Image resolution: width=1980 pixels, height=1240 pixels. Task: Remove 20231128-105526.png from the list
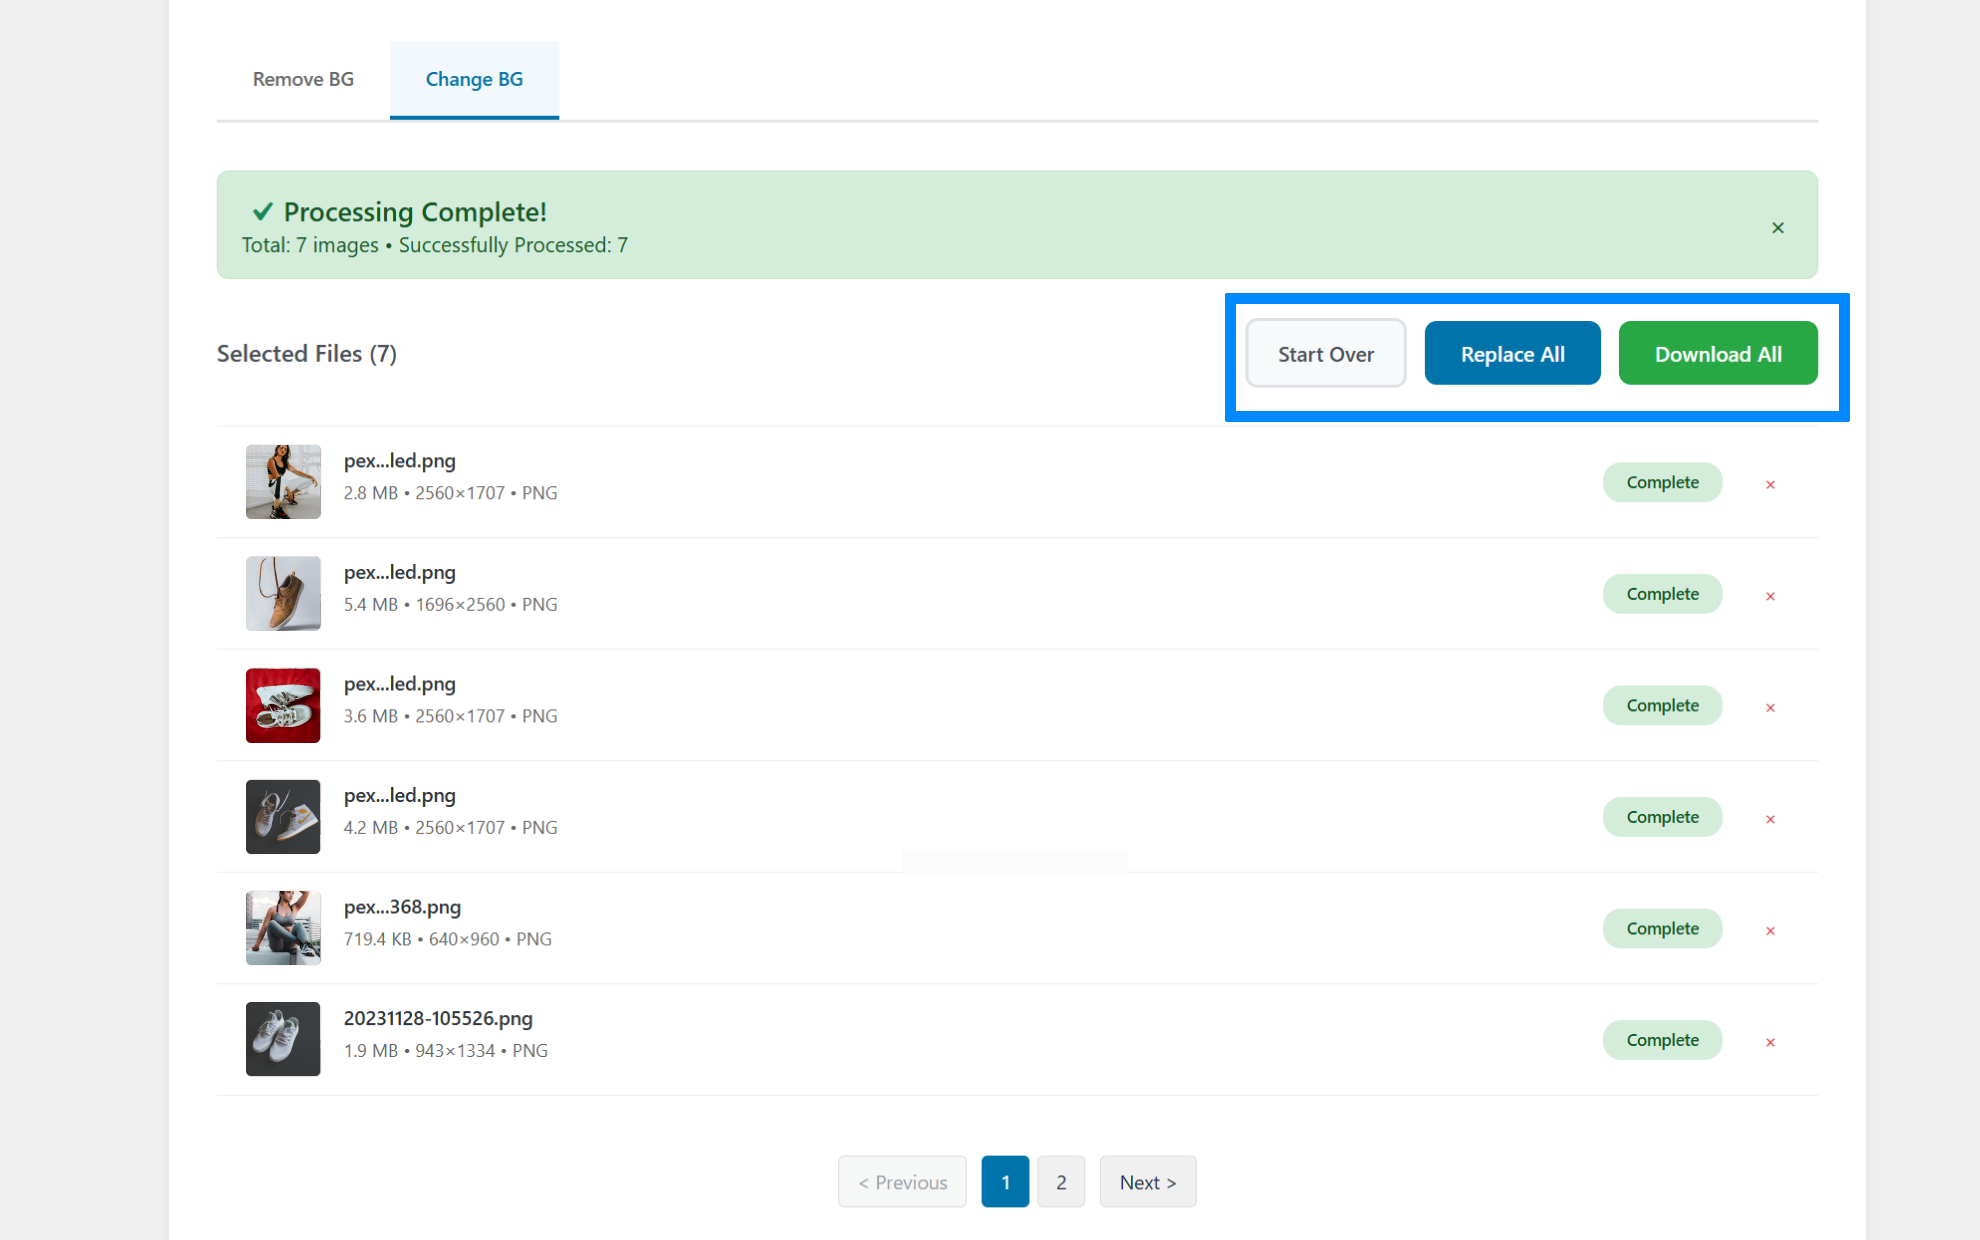(x=1770, y=1042)
